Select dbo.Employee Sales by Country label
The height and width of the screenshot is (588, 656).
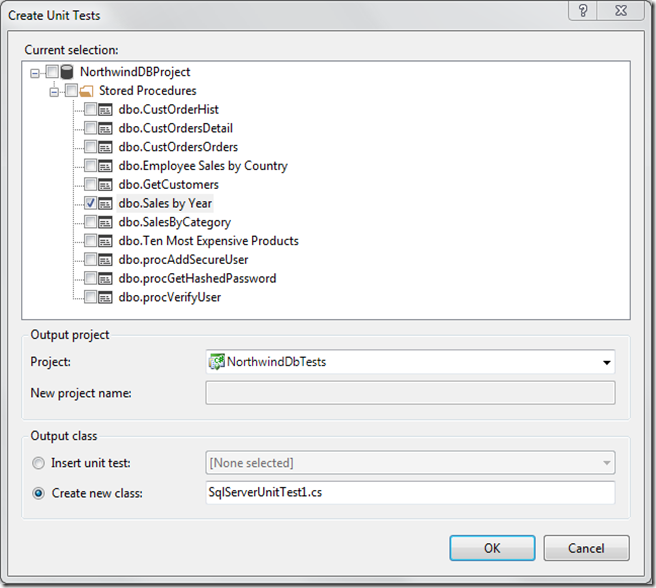point(203,166)
